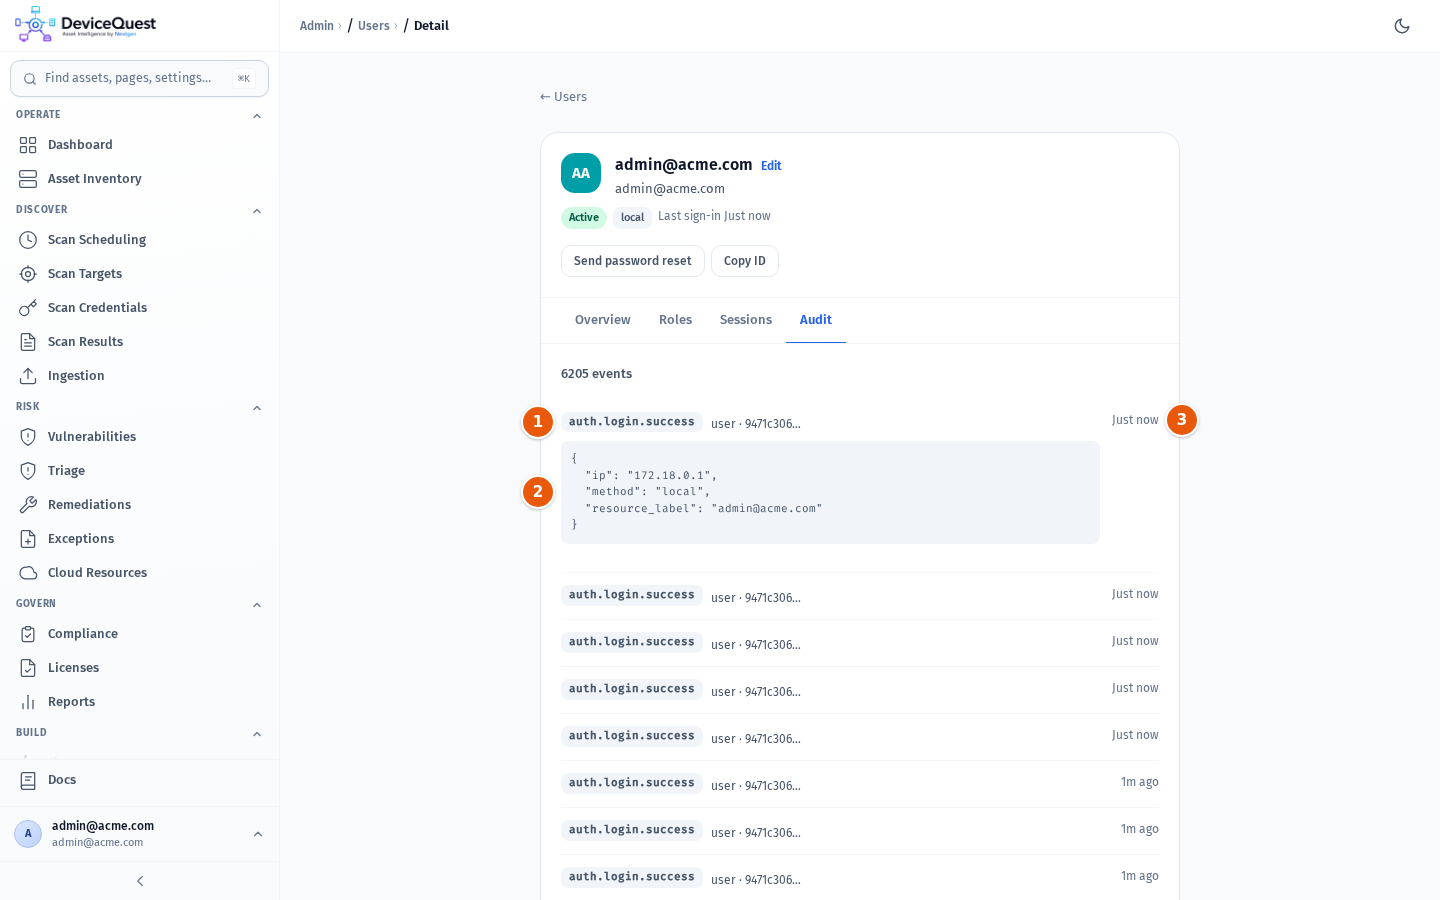Open Scan Scheduling clock icon
The height and width of the screenshot is (900, 1440).
[x=28, y=240]
